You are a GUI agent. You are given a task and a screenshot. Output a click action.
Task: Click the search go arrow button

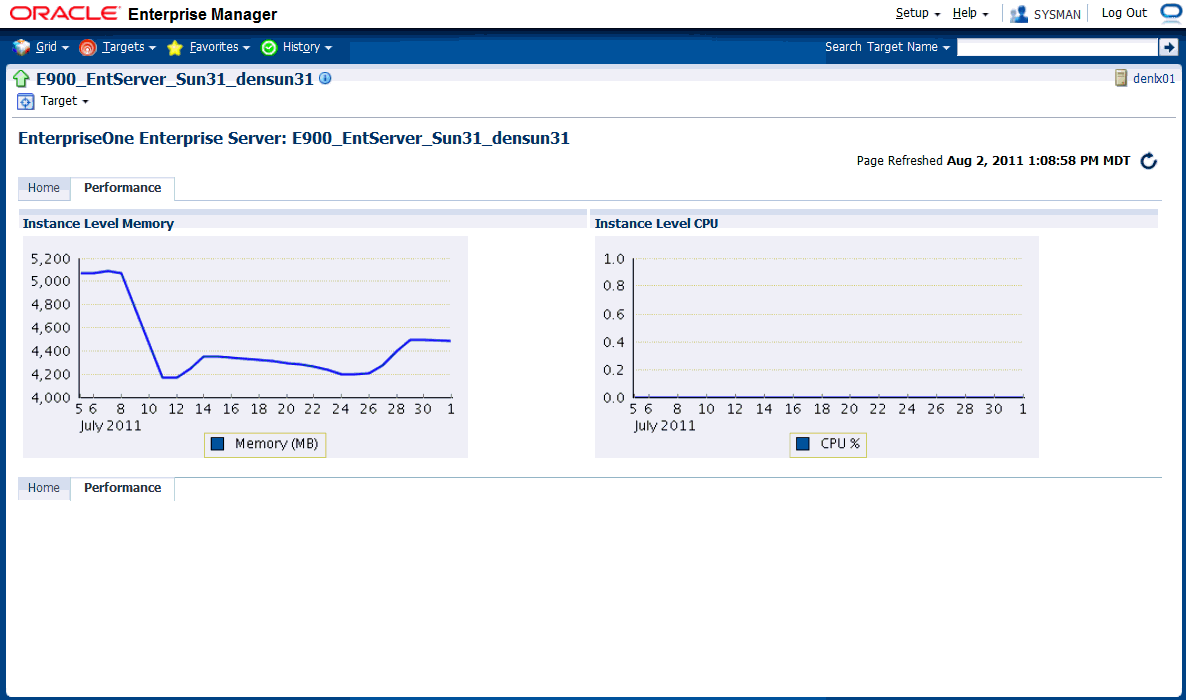[1169, 47]
